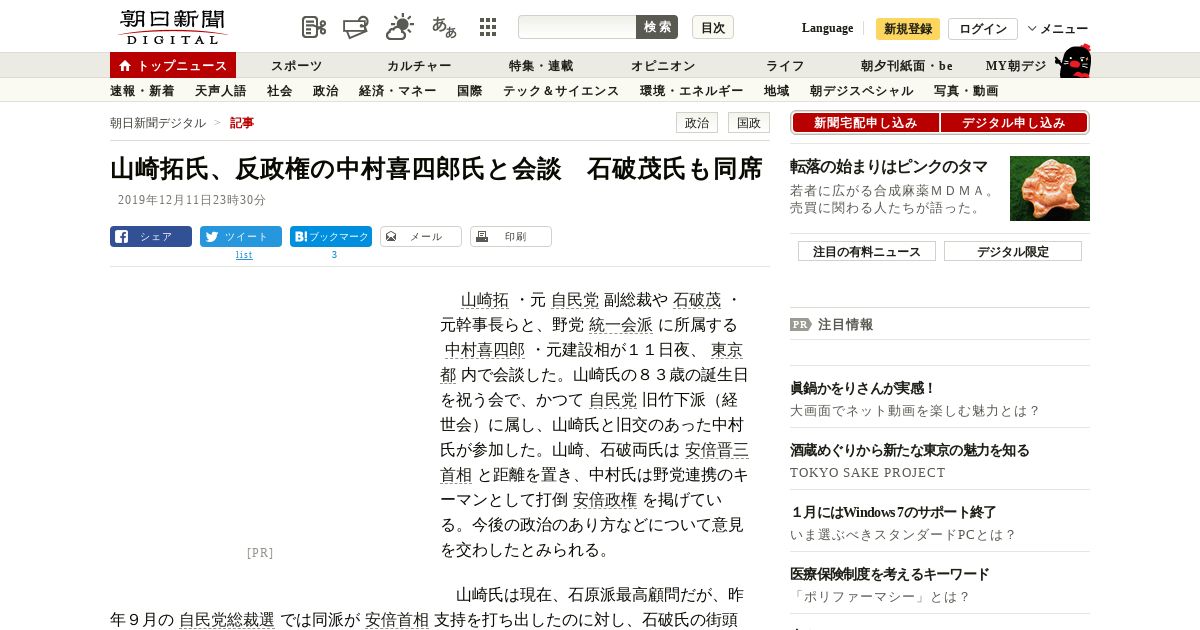1200x630 pixels.
Task: Click デジタル申し込み subscription button
Action: click(1014, 123)
